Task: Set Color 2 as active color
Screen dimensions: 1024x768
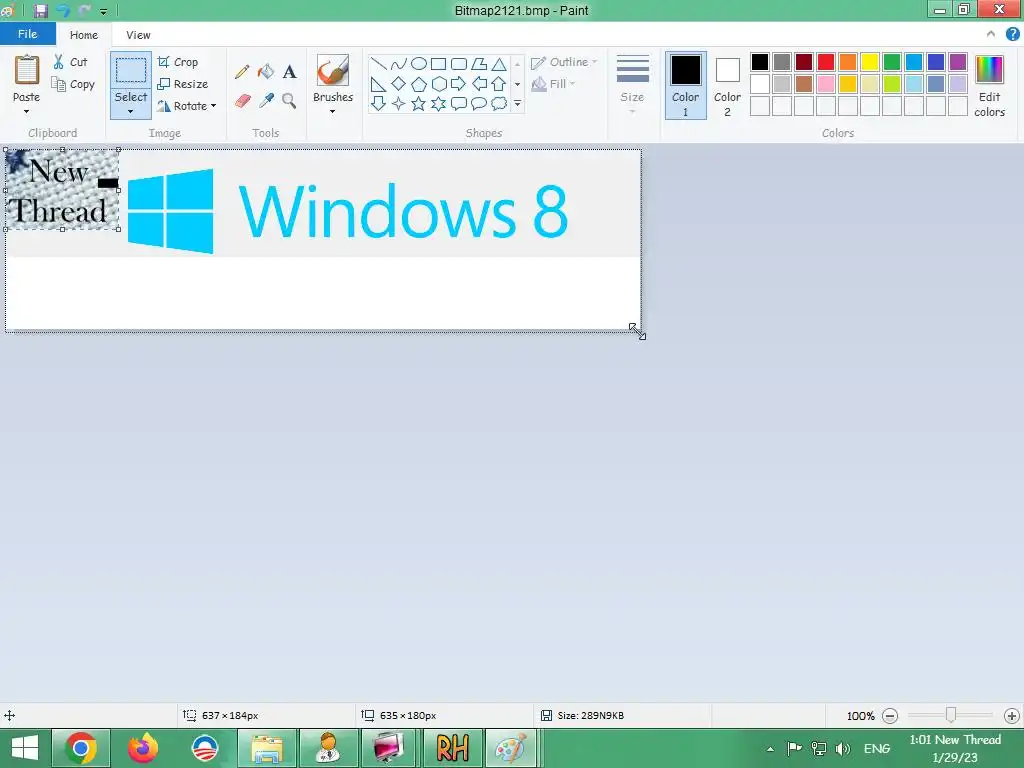Action: pyautogui.click(x=728, y=86)
